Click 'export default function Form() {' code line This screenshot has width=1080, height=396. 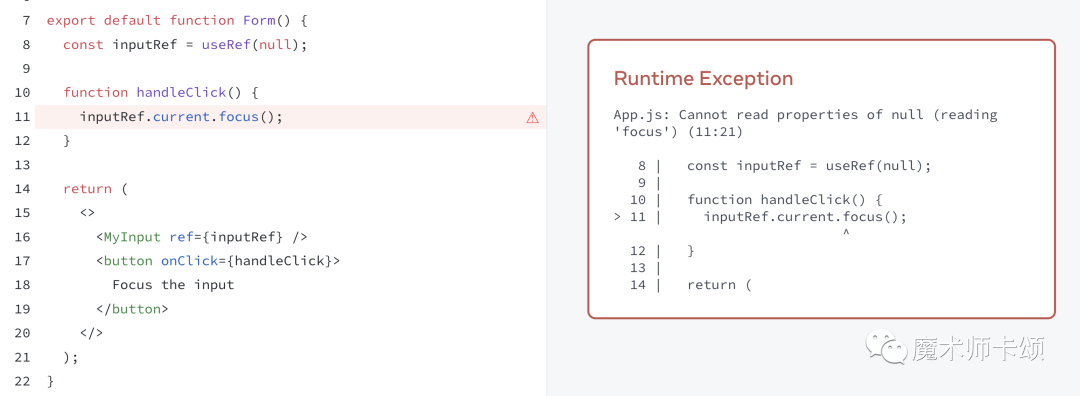point(177,21)
